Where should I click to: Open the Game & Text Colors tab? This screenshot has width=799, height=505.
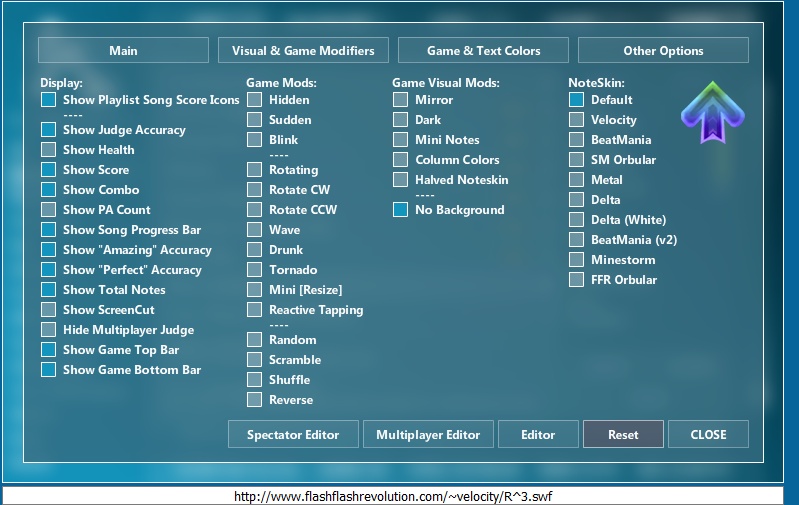coord(483,50)
